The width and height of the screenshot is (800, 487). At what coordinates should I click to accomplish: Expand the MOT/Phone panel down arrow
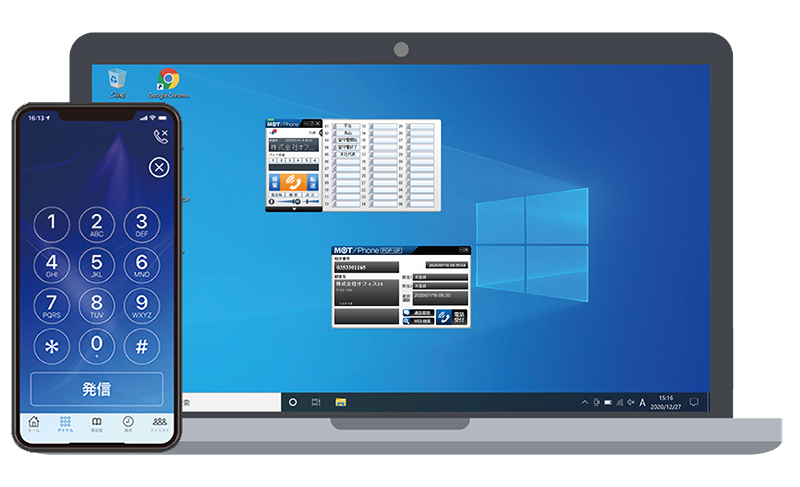[293, 209]
